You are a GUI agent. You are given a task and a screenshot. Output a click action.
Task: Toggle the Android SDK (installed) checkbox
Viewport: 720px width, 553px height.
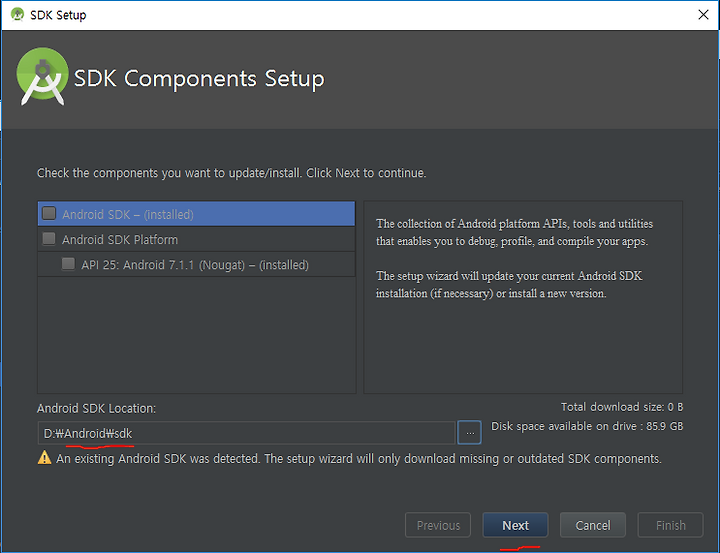[x=49, y=213]
